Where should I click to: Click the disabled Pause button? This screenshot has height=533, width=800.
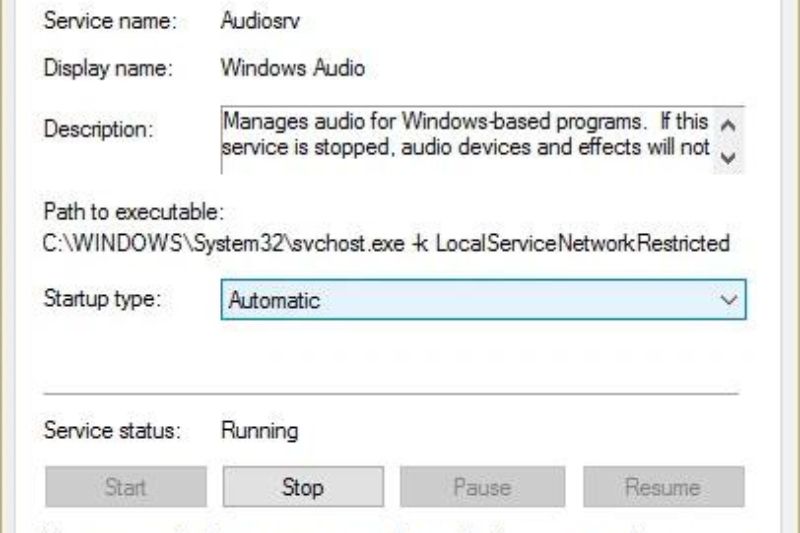coord(482,487)
